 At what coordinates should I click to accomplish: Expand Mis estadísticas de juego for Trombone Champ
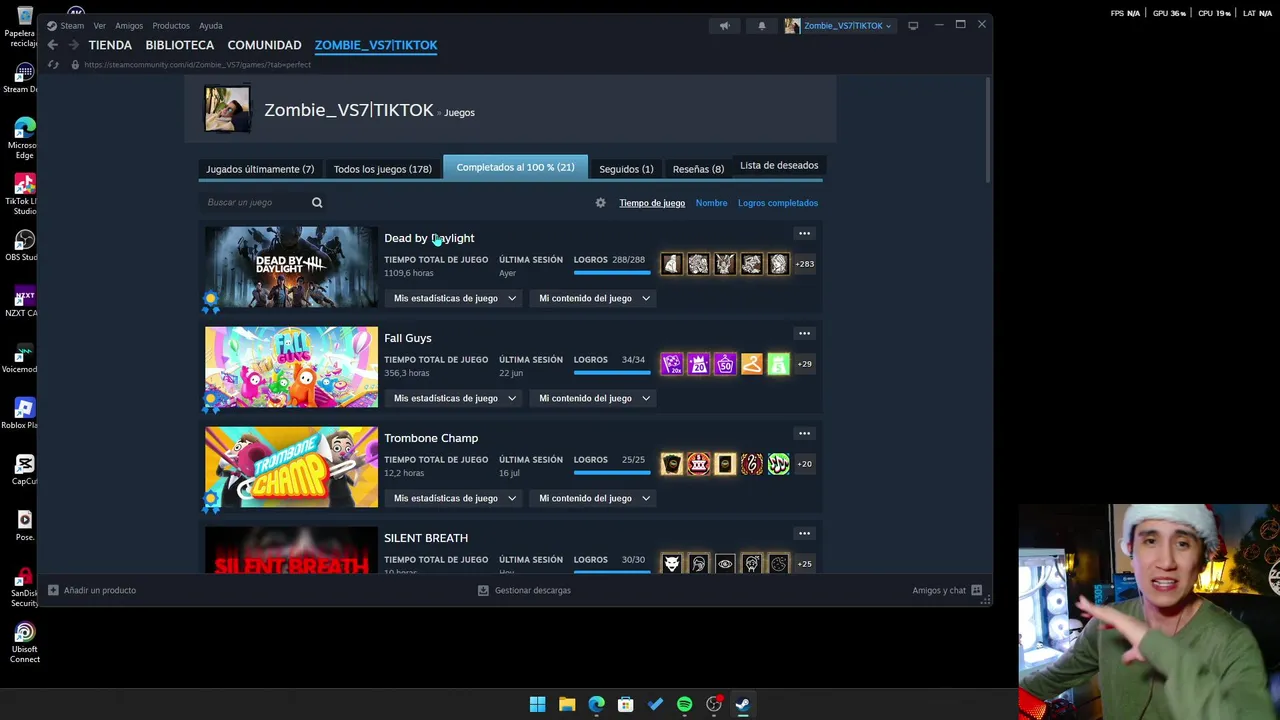pos(455,498)
